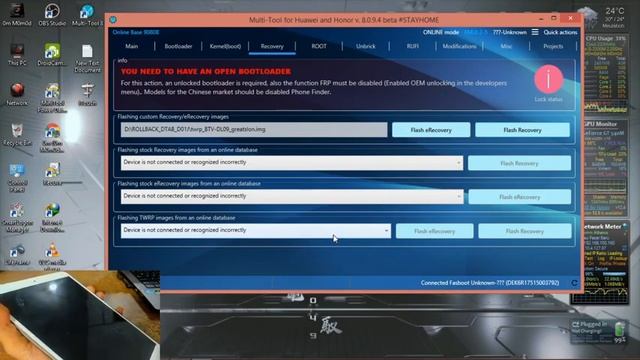640x360 pixels.
Task: Minimize the Multi-Tool window
Action: (541, 19)
